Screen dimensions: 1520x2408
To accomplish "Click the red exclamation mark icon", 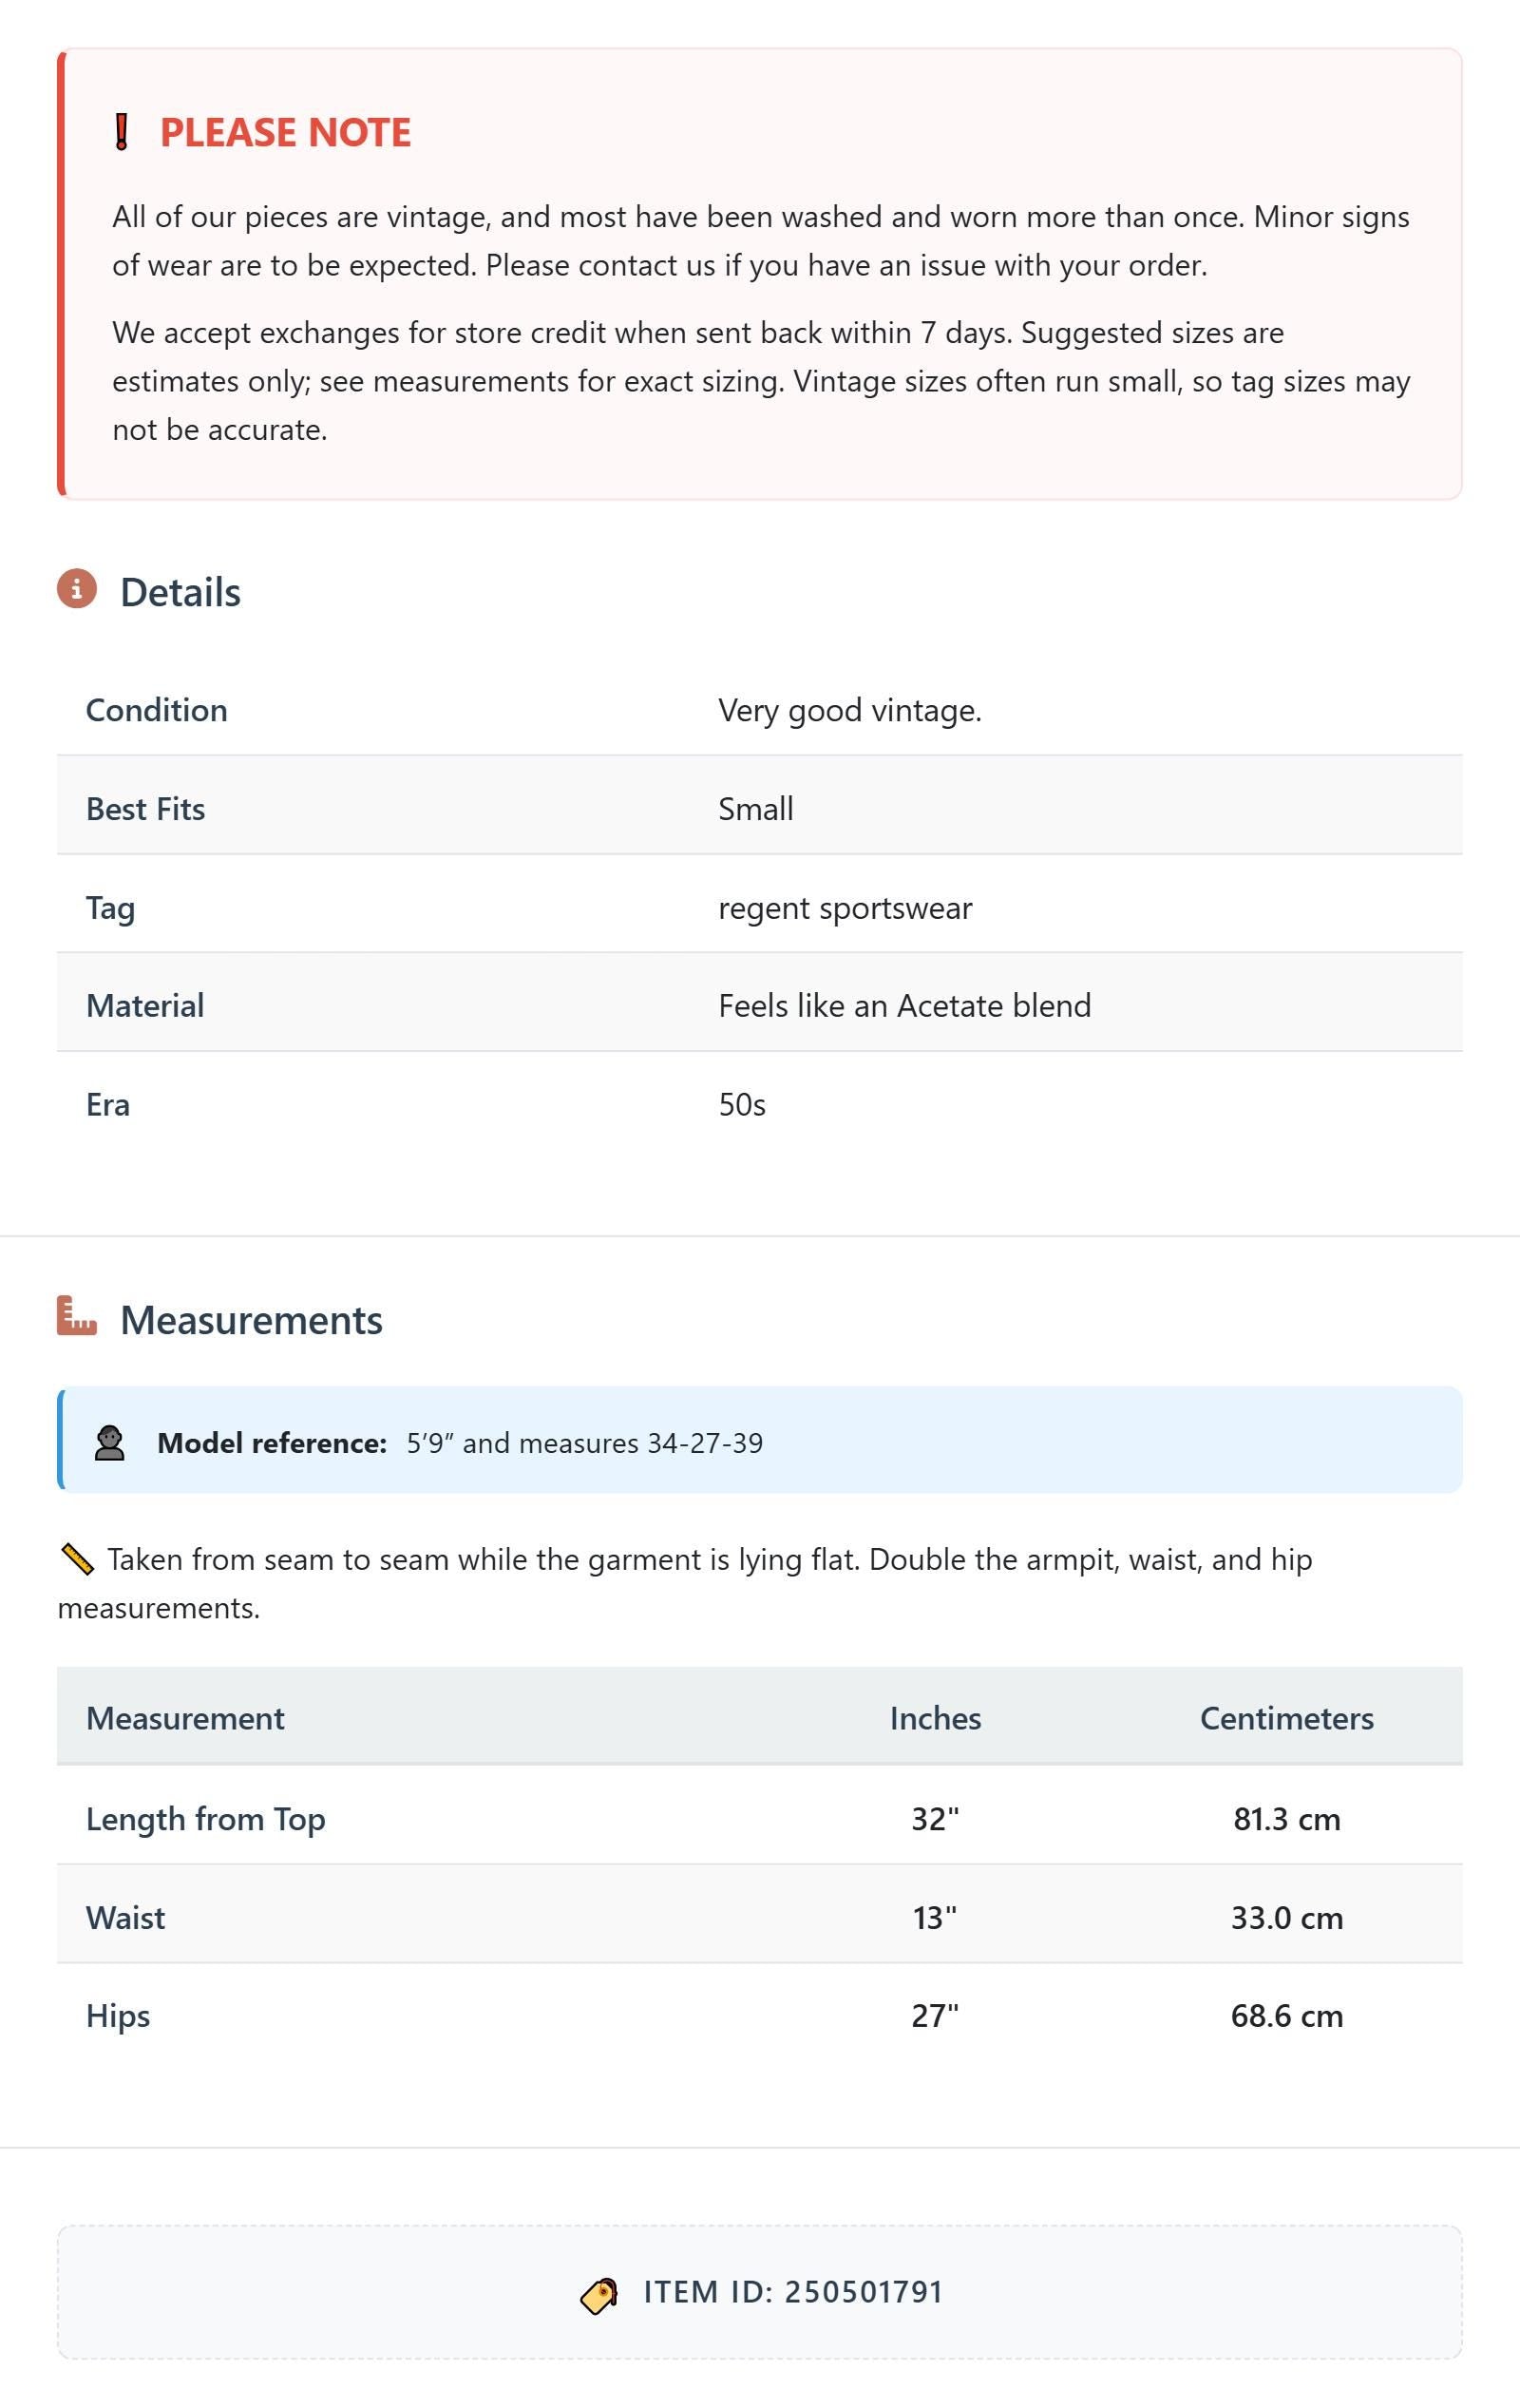I will (121, 132).
